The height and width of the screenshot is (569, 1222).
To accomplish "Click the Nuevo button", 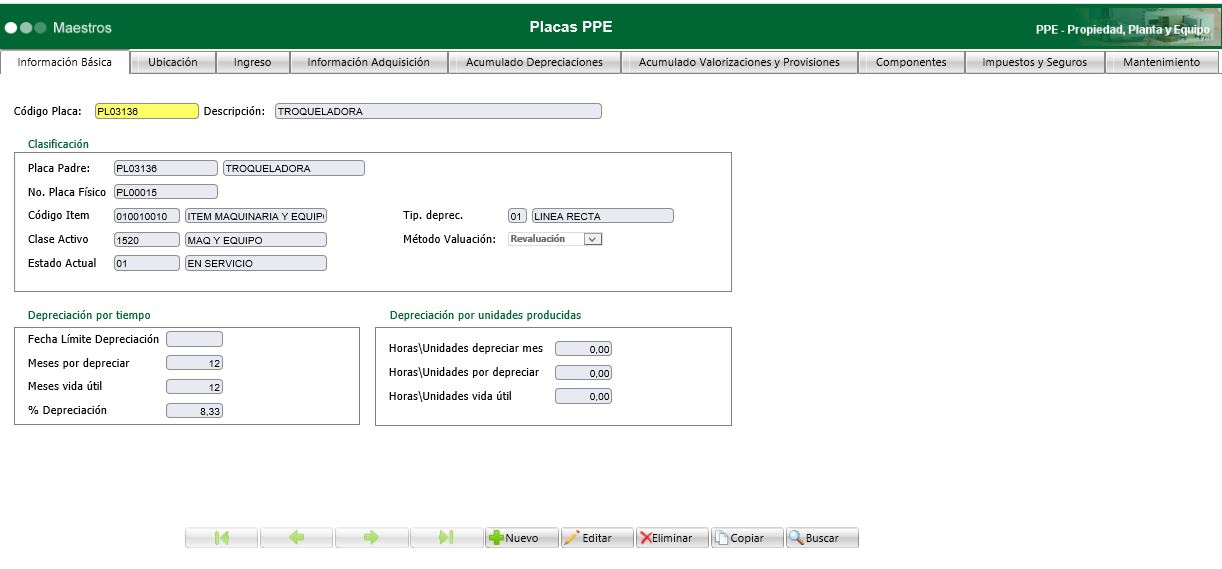I will [x=521, y=538].
